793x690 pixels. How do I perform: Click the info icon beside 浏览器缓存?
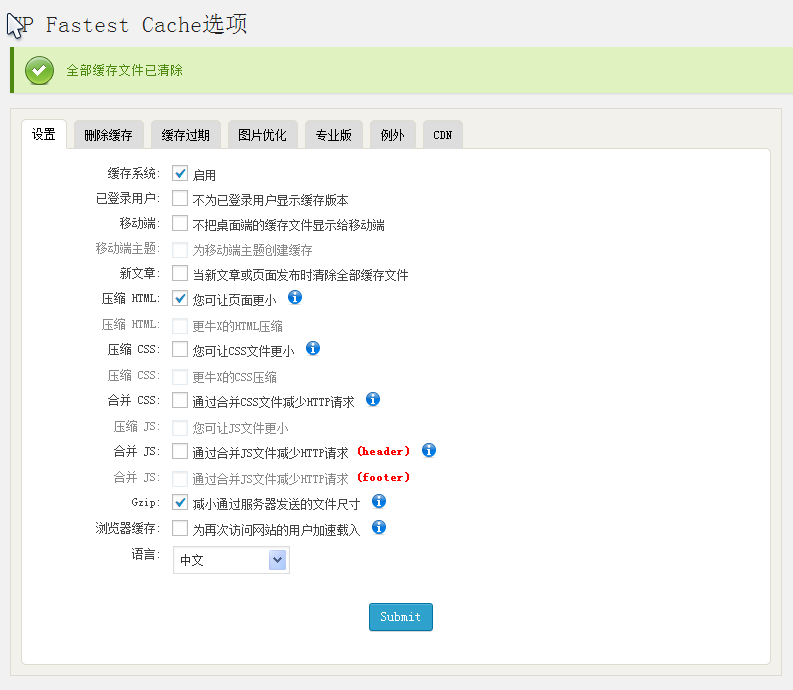coord(379,527)
